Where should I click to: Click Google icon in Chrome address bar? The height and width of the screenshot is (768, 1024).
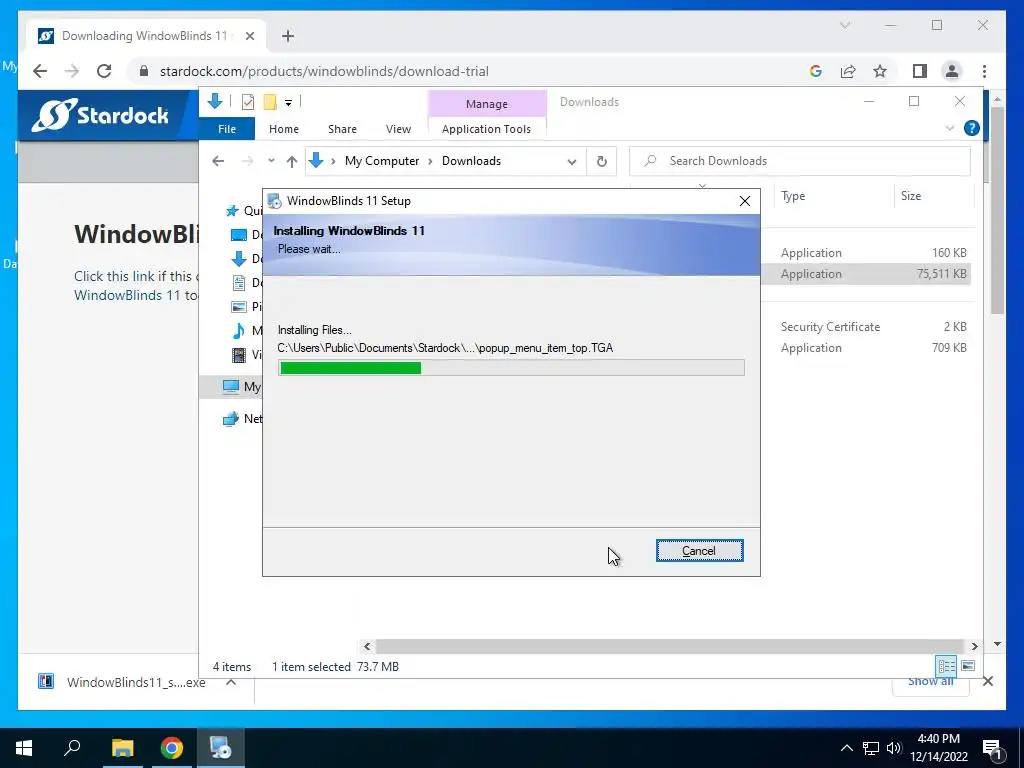(x=816, y=71)
